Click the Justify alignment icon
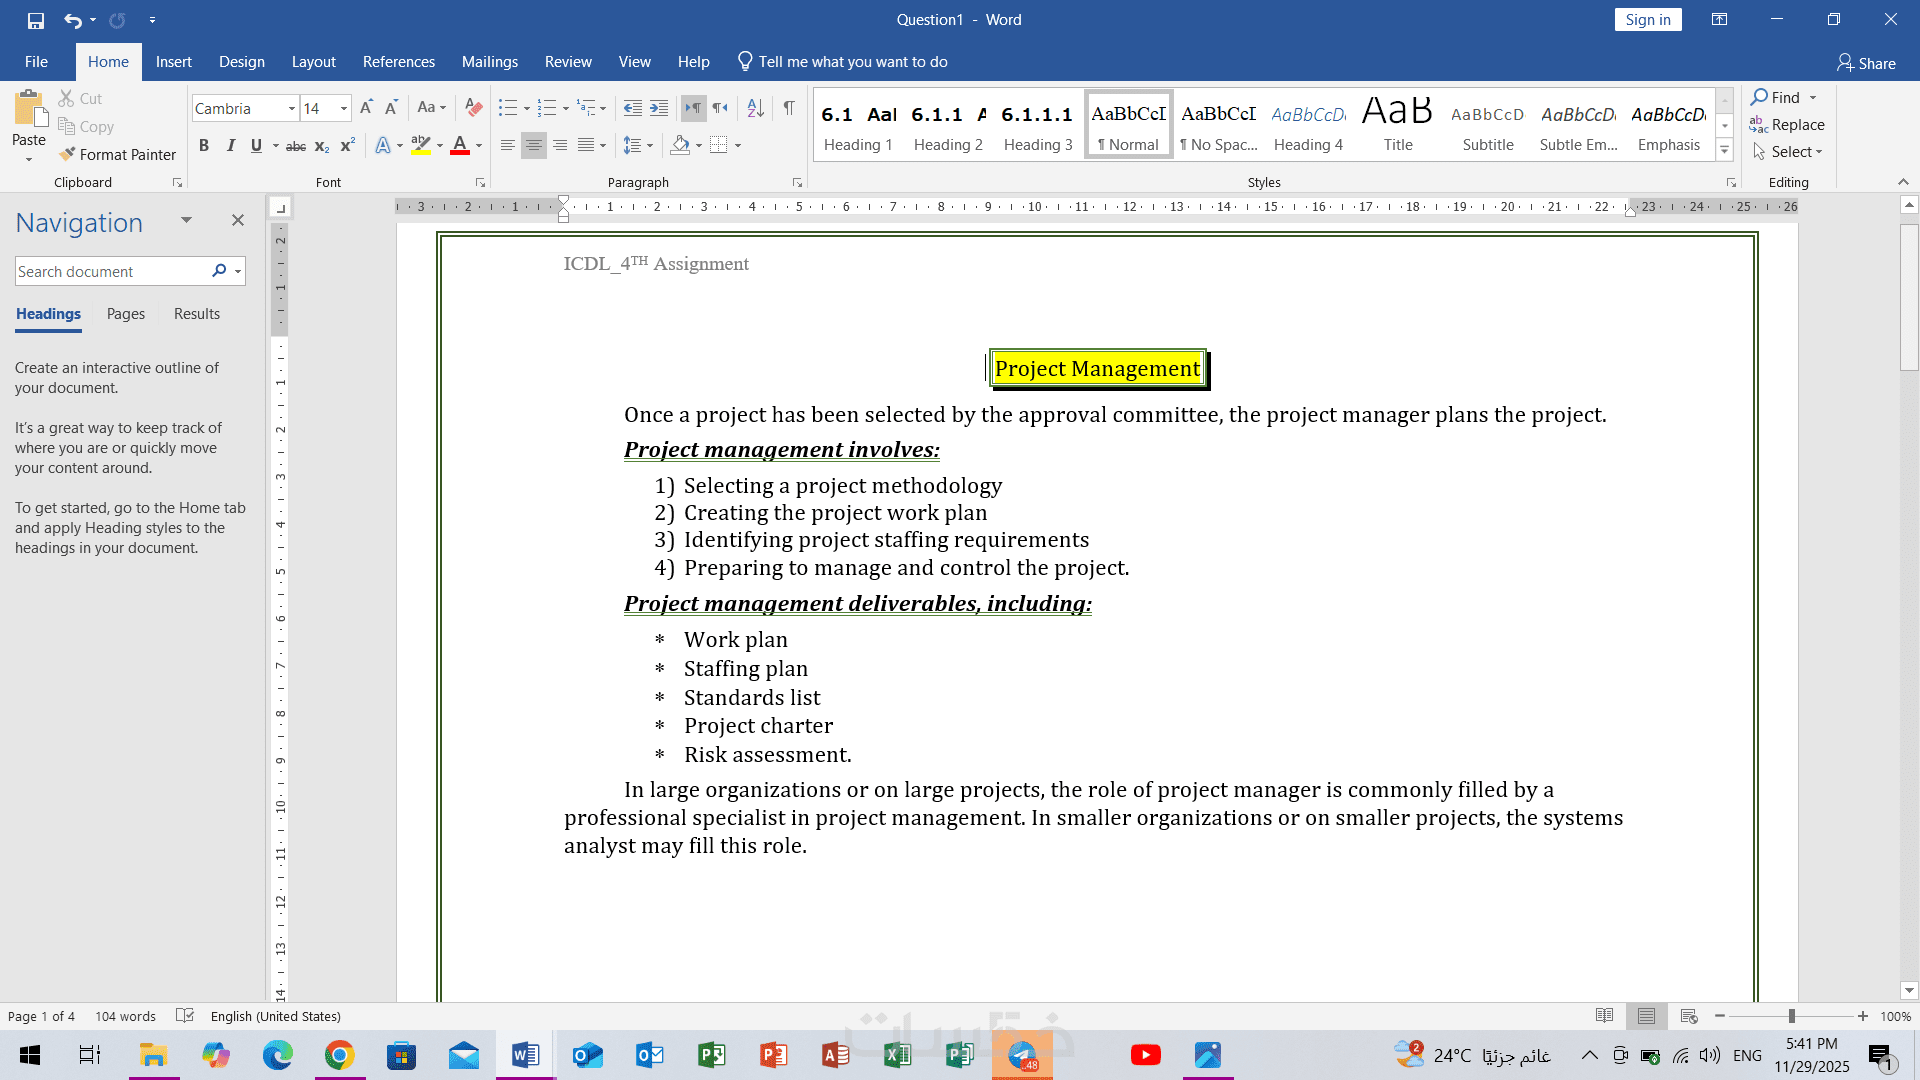The width and height of the screenshot is (1920, 1080). (586, 146)
